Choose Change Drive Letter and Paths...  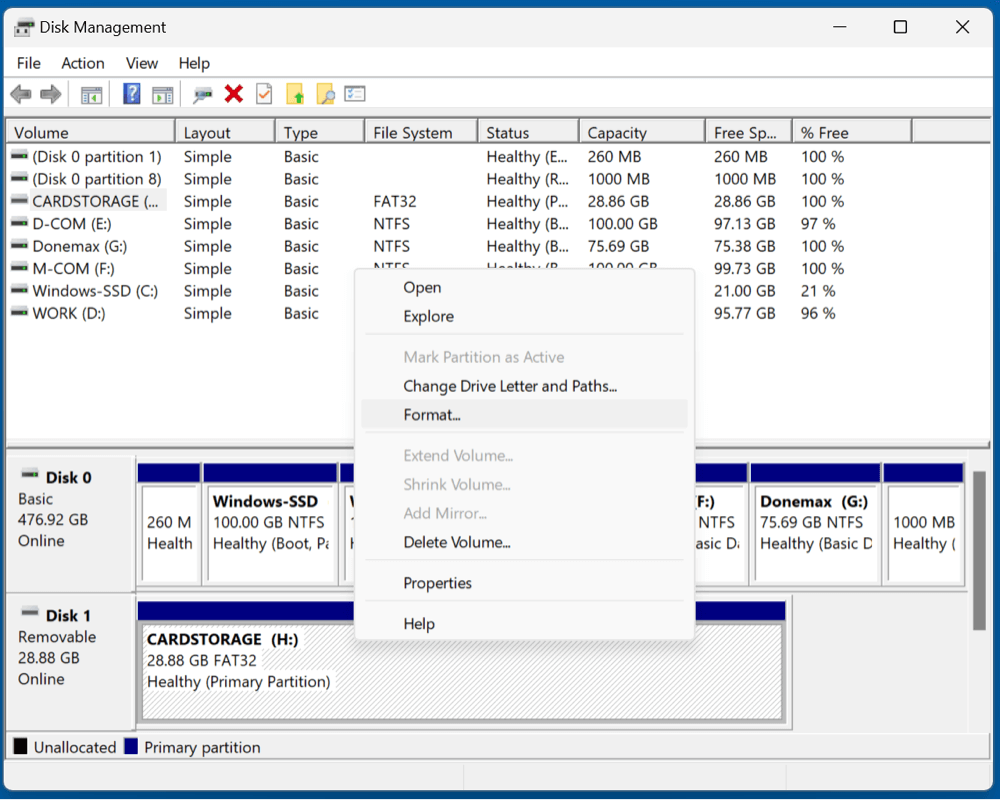click(510, 386)
